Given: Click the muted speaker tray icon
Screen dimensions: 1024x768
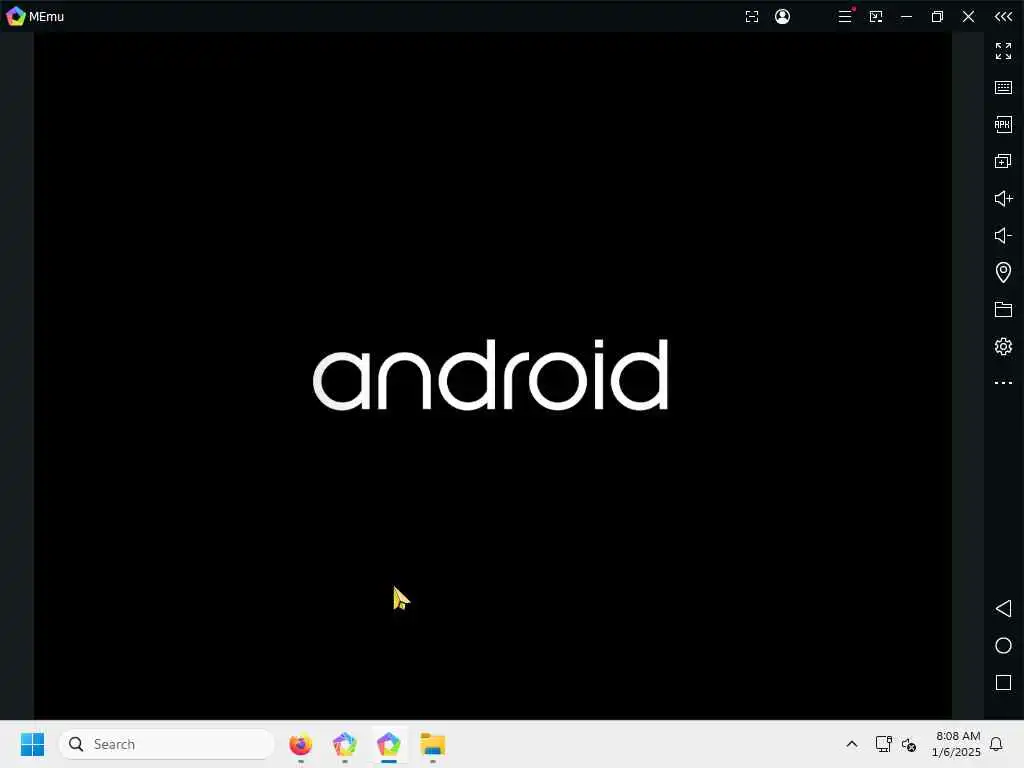Looking at the screenshot, I should (x=909, y=744).
